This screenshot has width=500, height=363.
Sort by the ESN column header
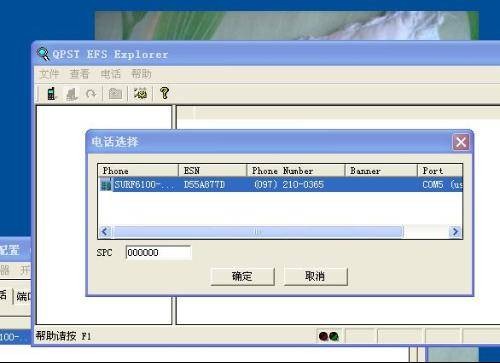(213, 171)
